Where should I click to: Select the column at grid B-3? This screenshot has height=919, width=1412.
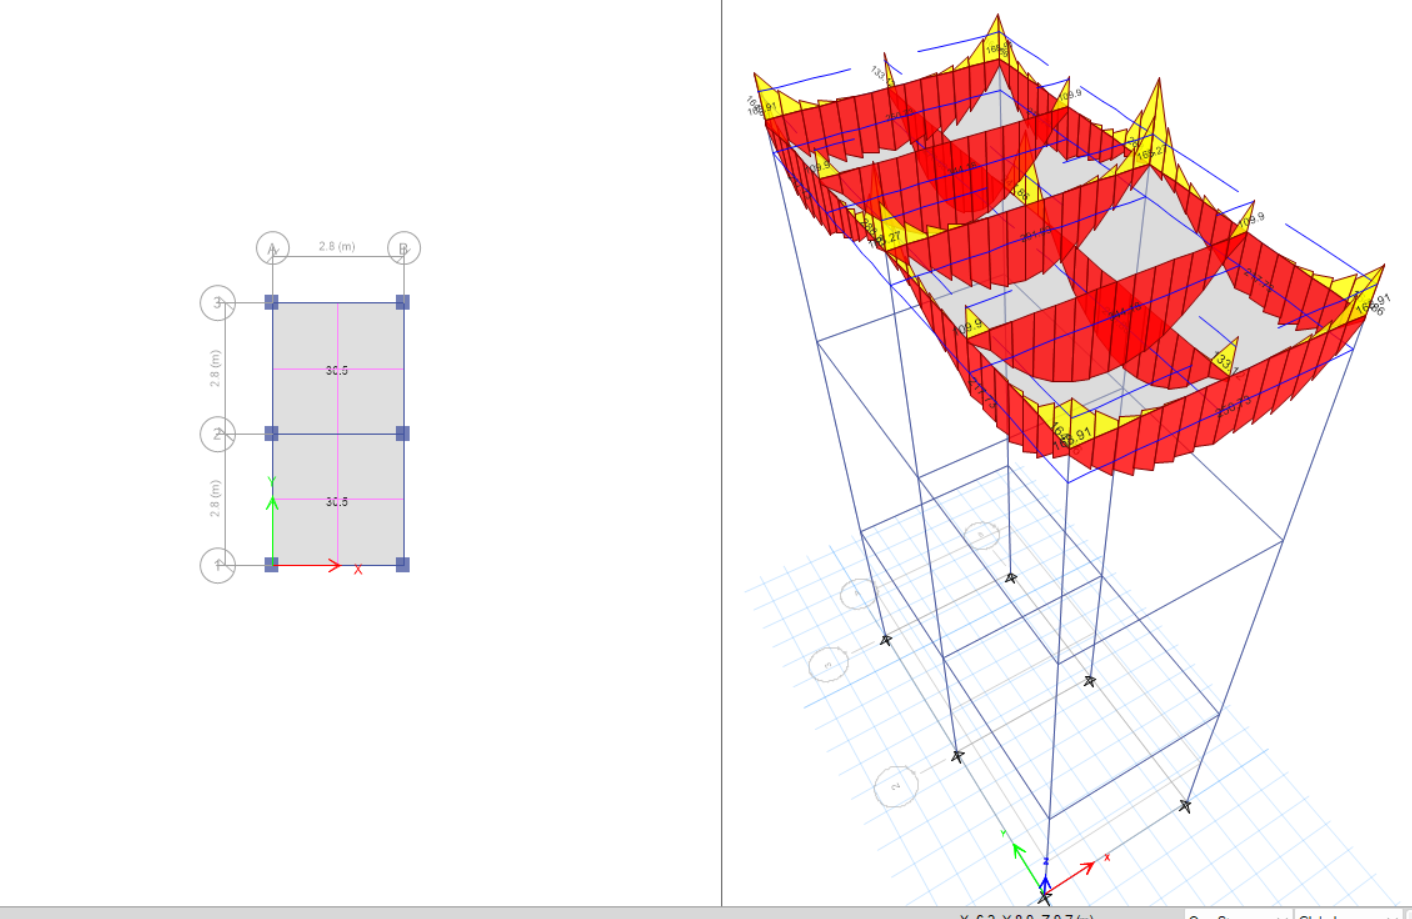point(403,302)
